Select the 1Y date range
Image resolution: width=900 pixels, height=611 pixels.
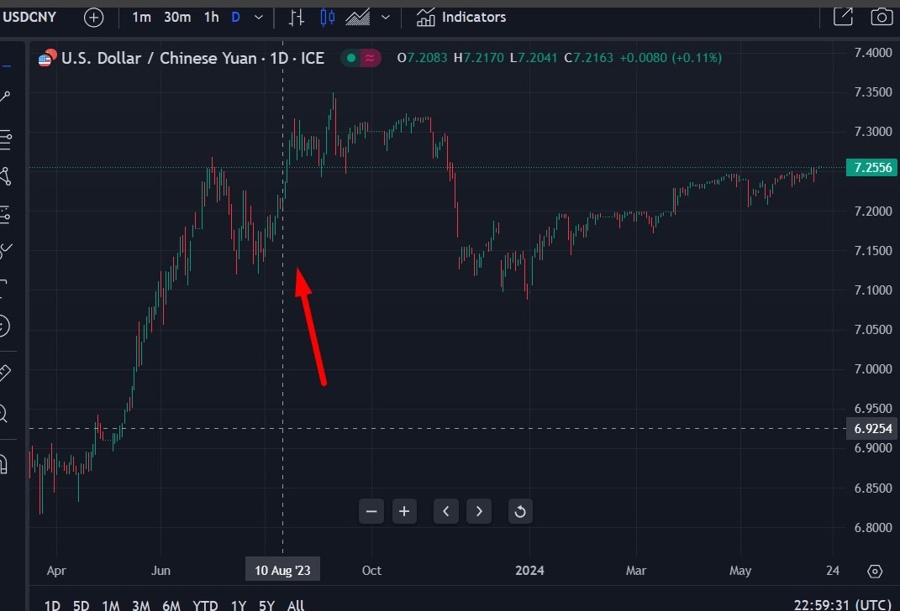238,605
